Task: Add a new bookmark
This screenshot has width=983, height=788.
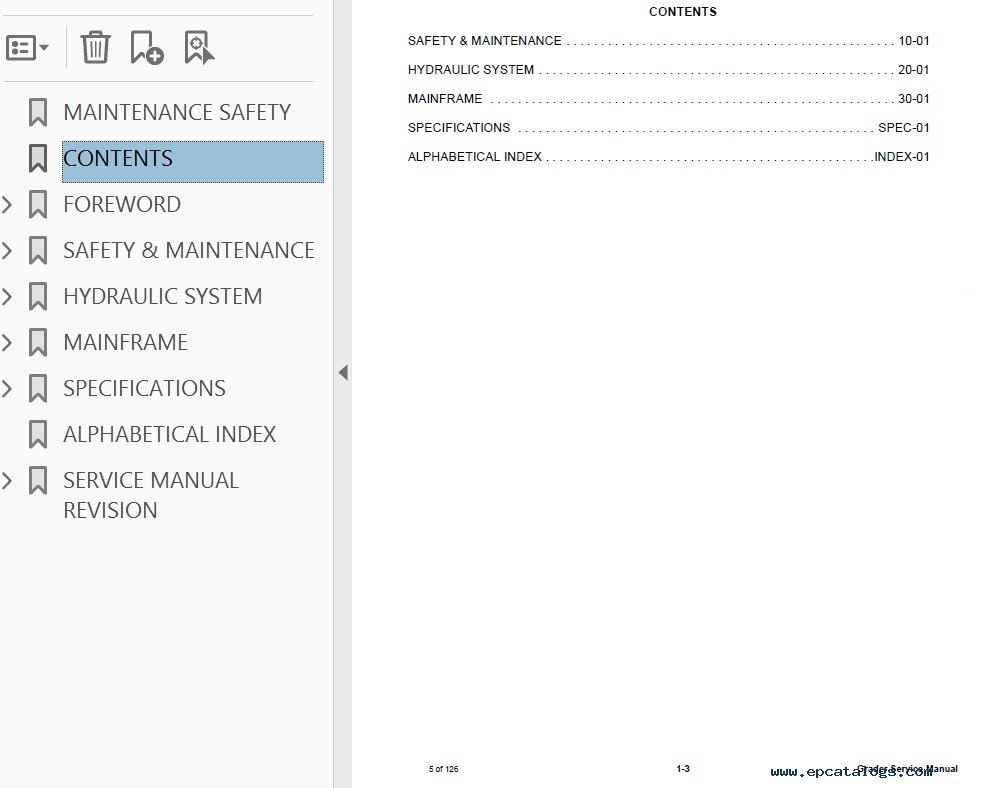Action: pos(147,47)
